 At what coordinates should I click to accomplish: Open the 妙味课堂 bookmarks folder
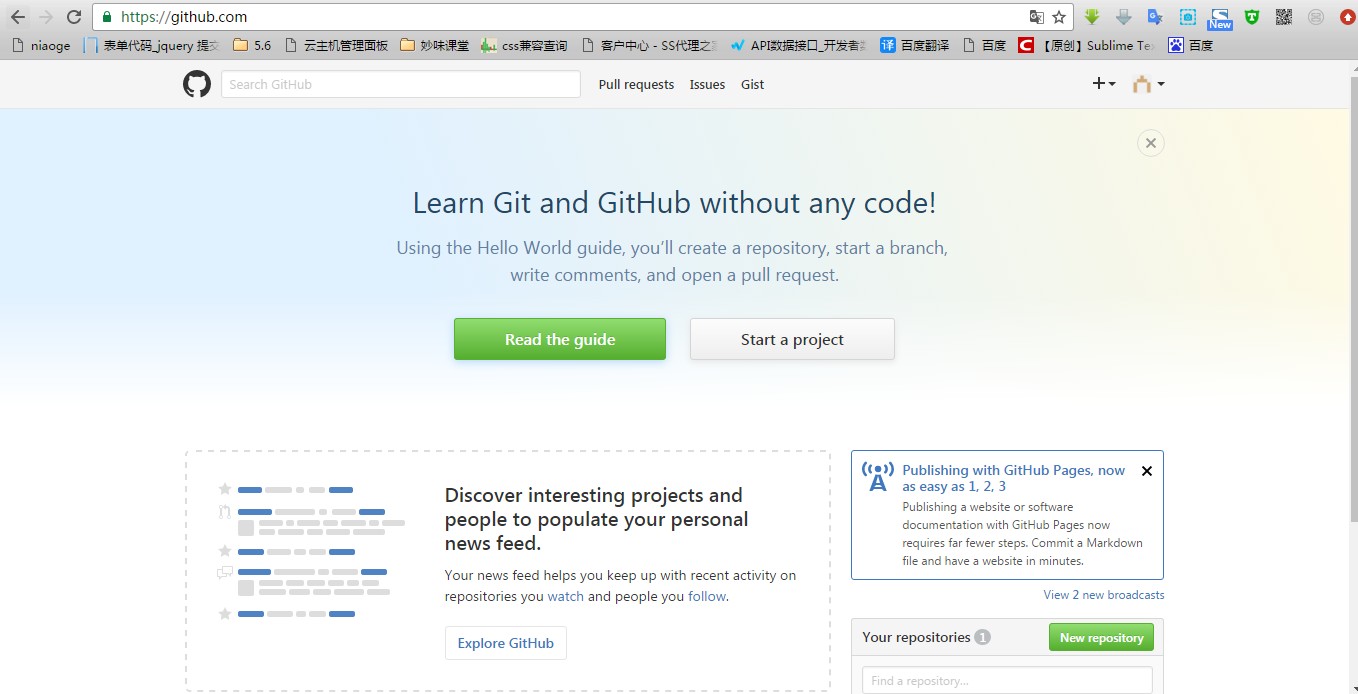(x=434, y=45)
